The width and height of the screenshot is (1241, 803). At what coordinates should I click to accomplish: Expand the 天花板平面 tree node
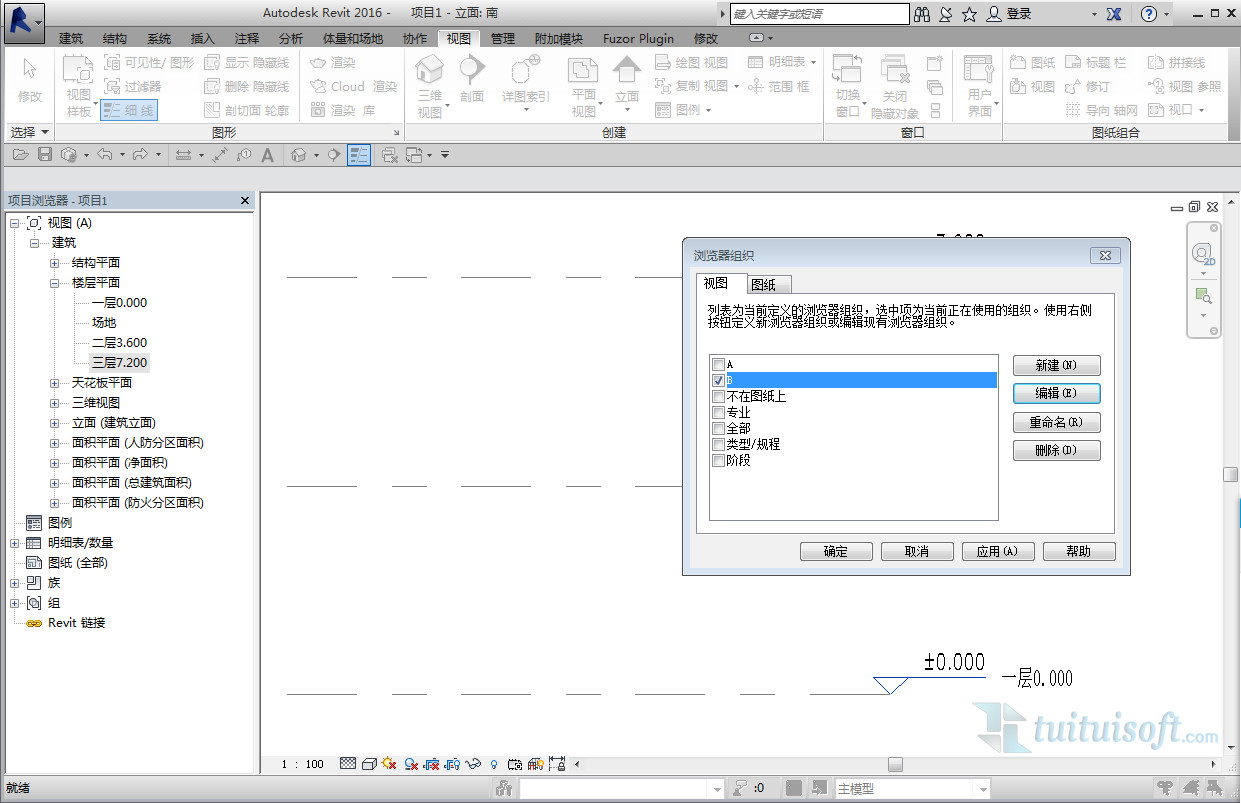click(x=55, y=383)
